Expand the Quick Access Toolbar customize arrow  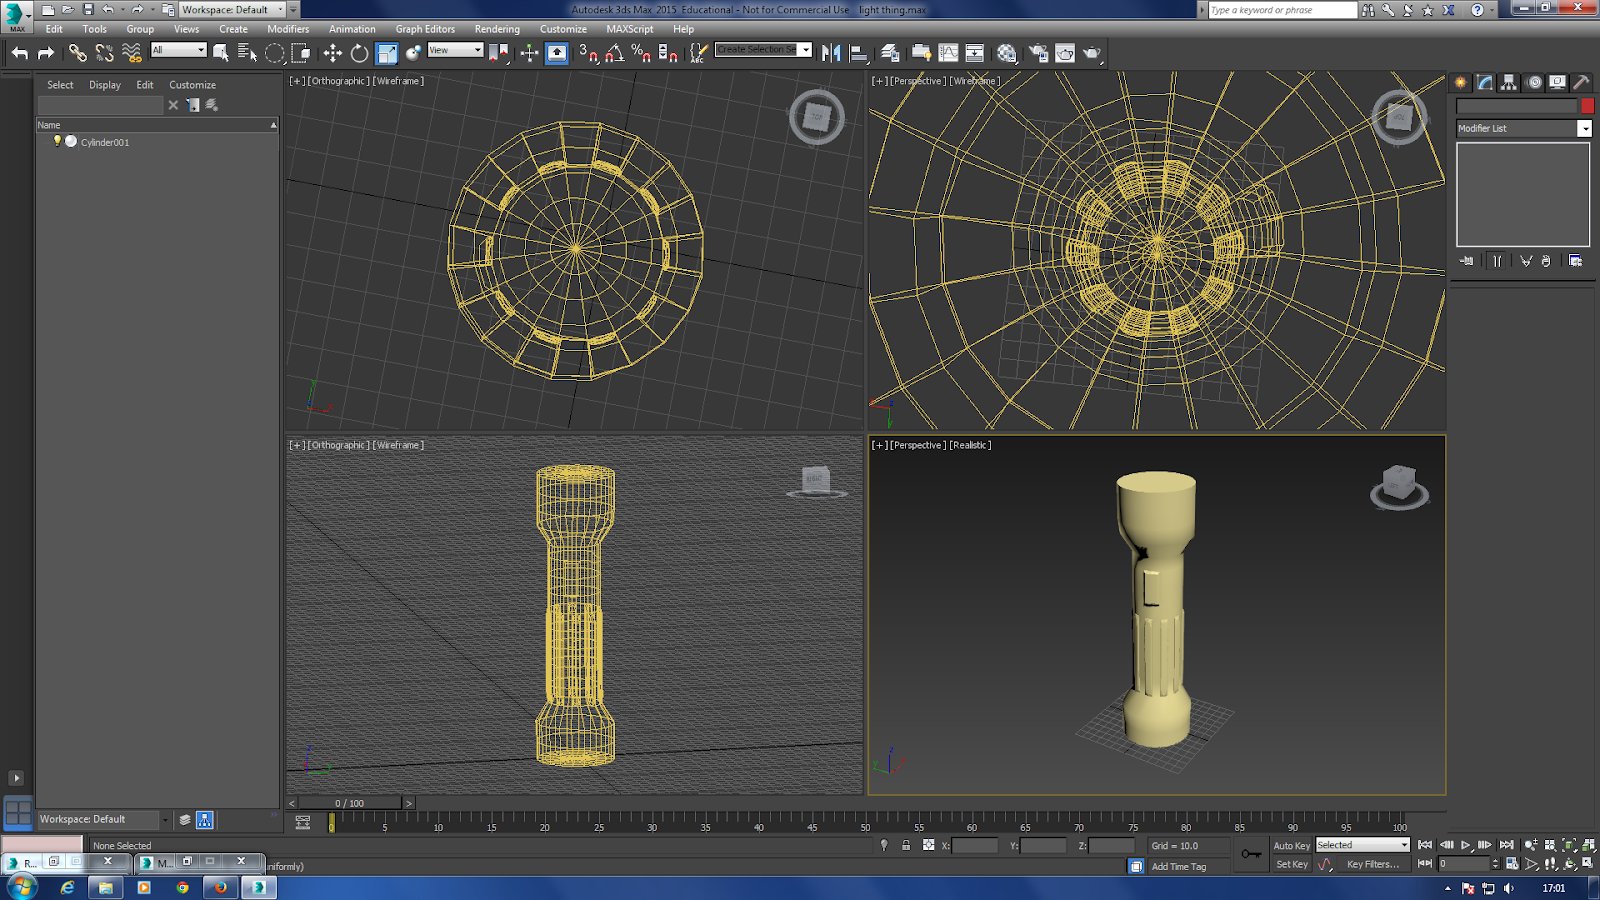coord(293,10)
